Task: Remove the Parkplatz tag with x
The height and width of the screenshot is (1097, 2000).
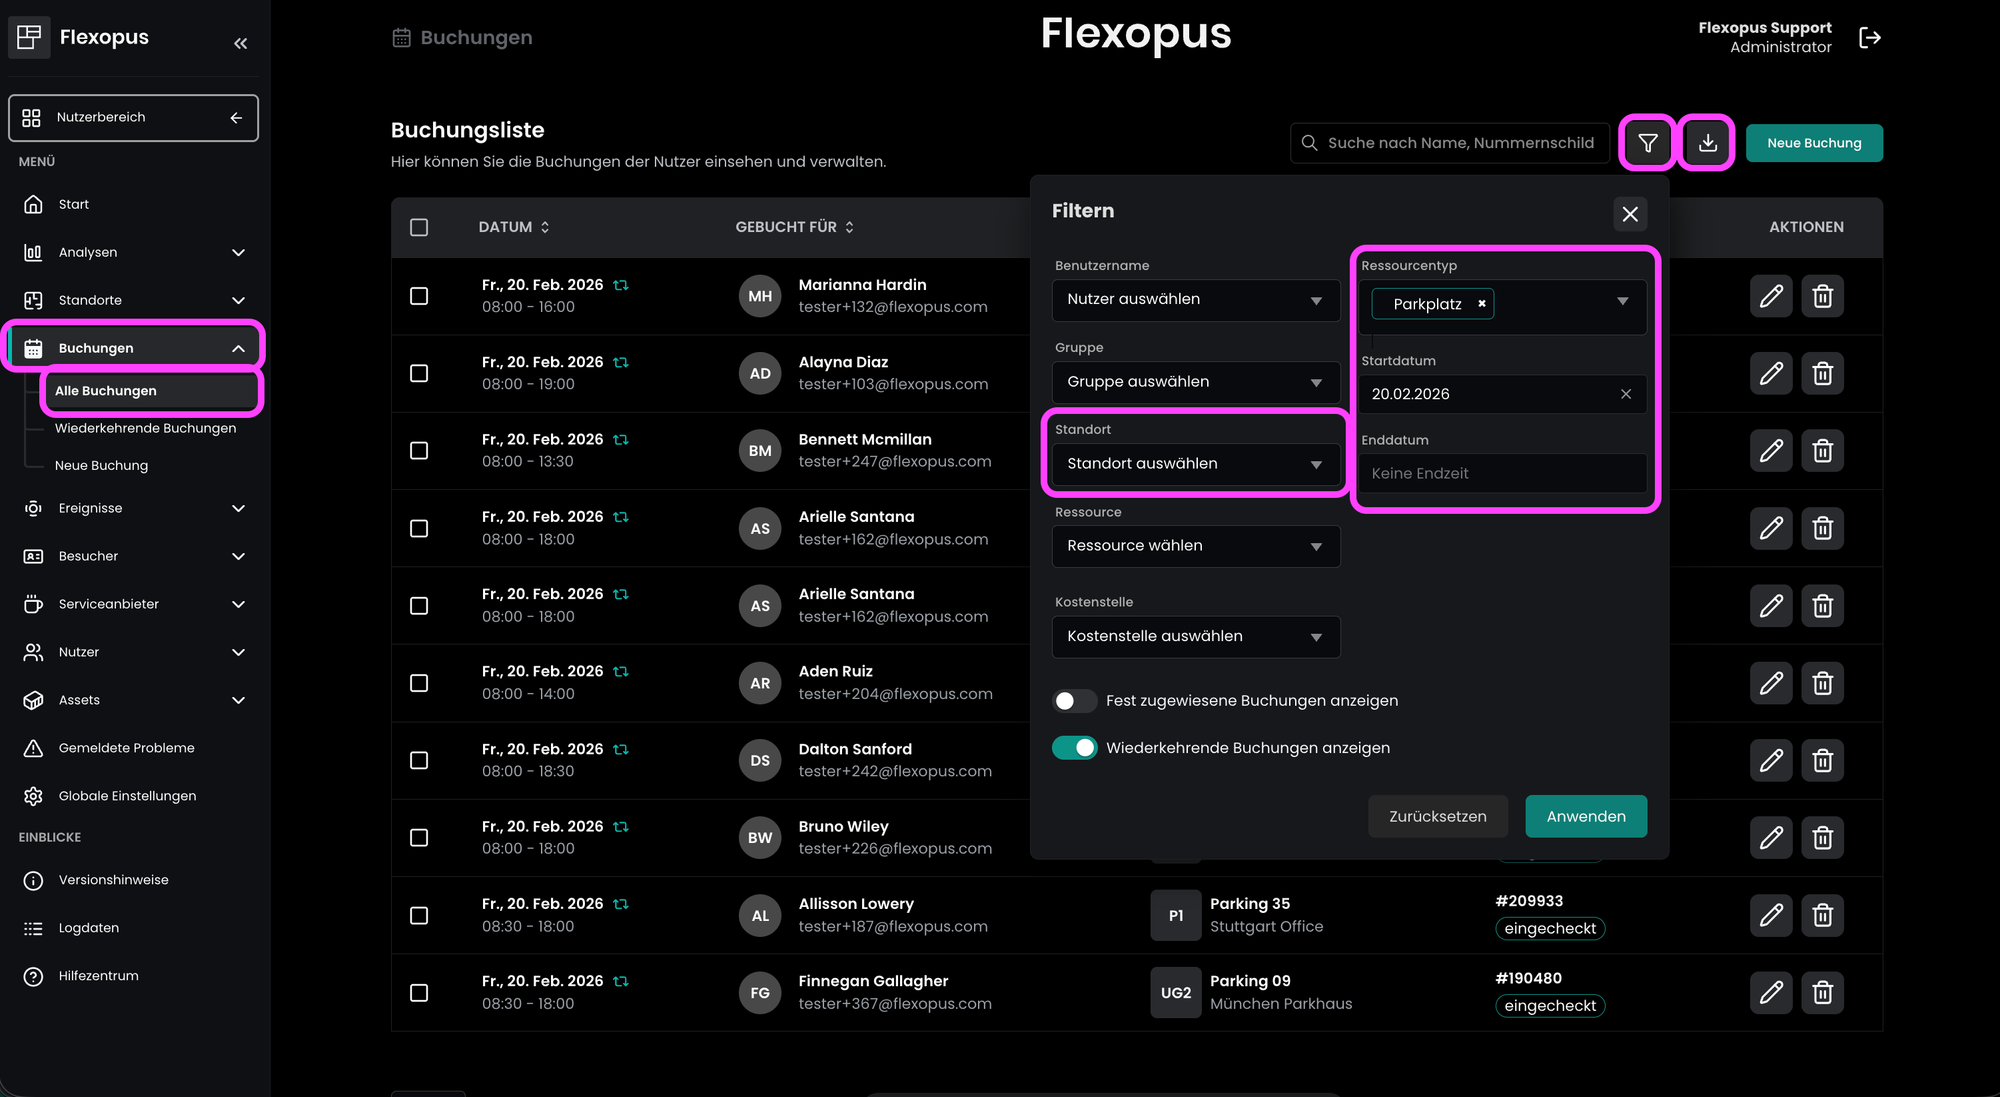Action: point(1482,304)
